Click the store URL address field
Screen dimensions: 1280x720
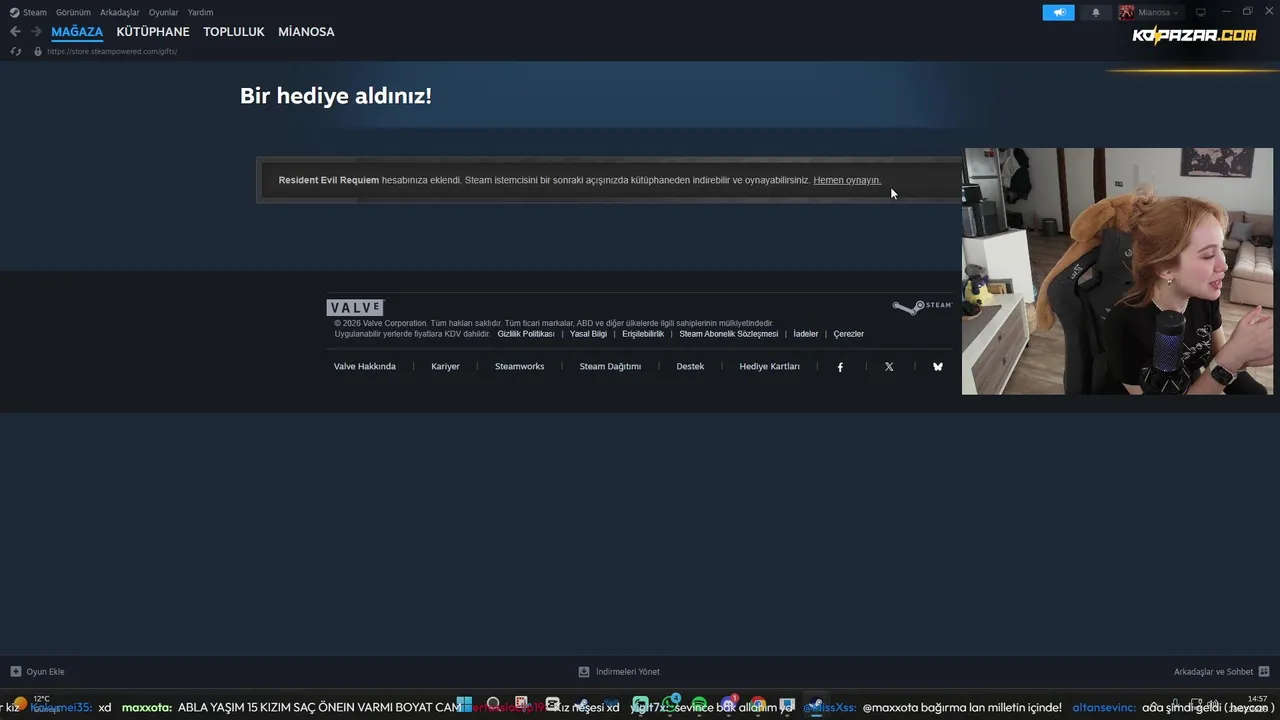(x=112, y=51)
